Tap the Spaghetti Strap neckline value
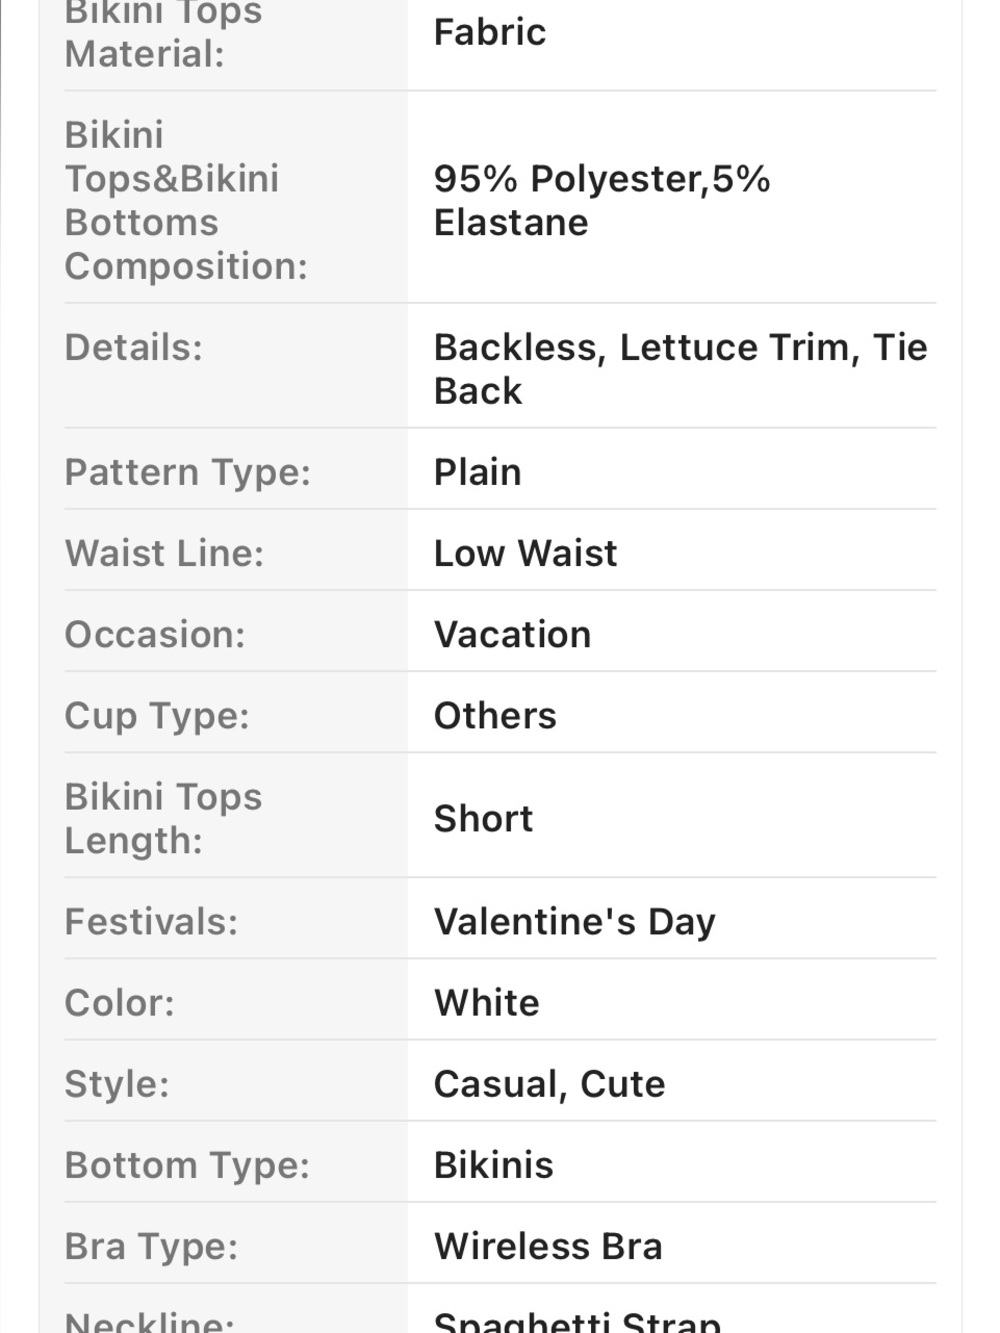 tap(577, 1322)
